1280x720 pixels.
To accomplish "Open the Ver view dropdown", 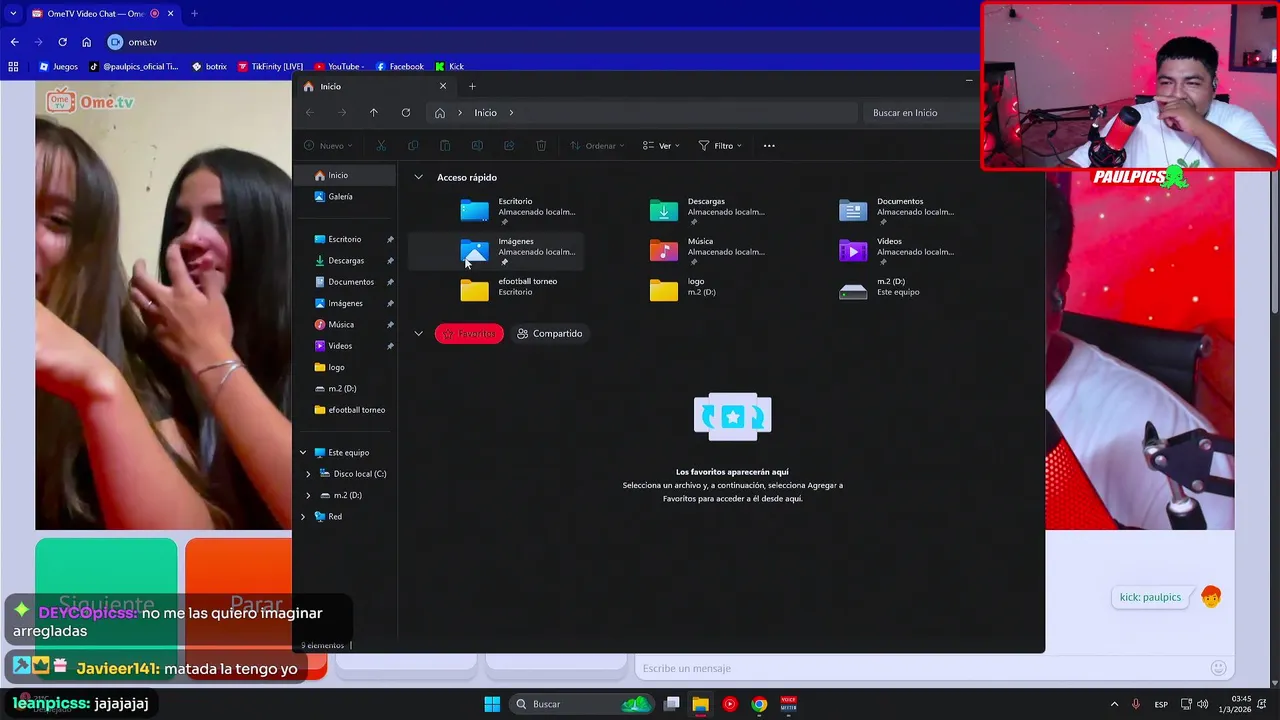I will click(661, 146).
